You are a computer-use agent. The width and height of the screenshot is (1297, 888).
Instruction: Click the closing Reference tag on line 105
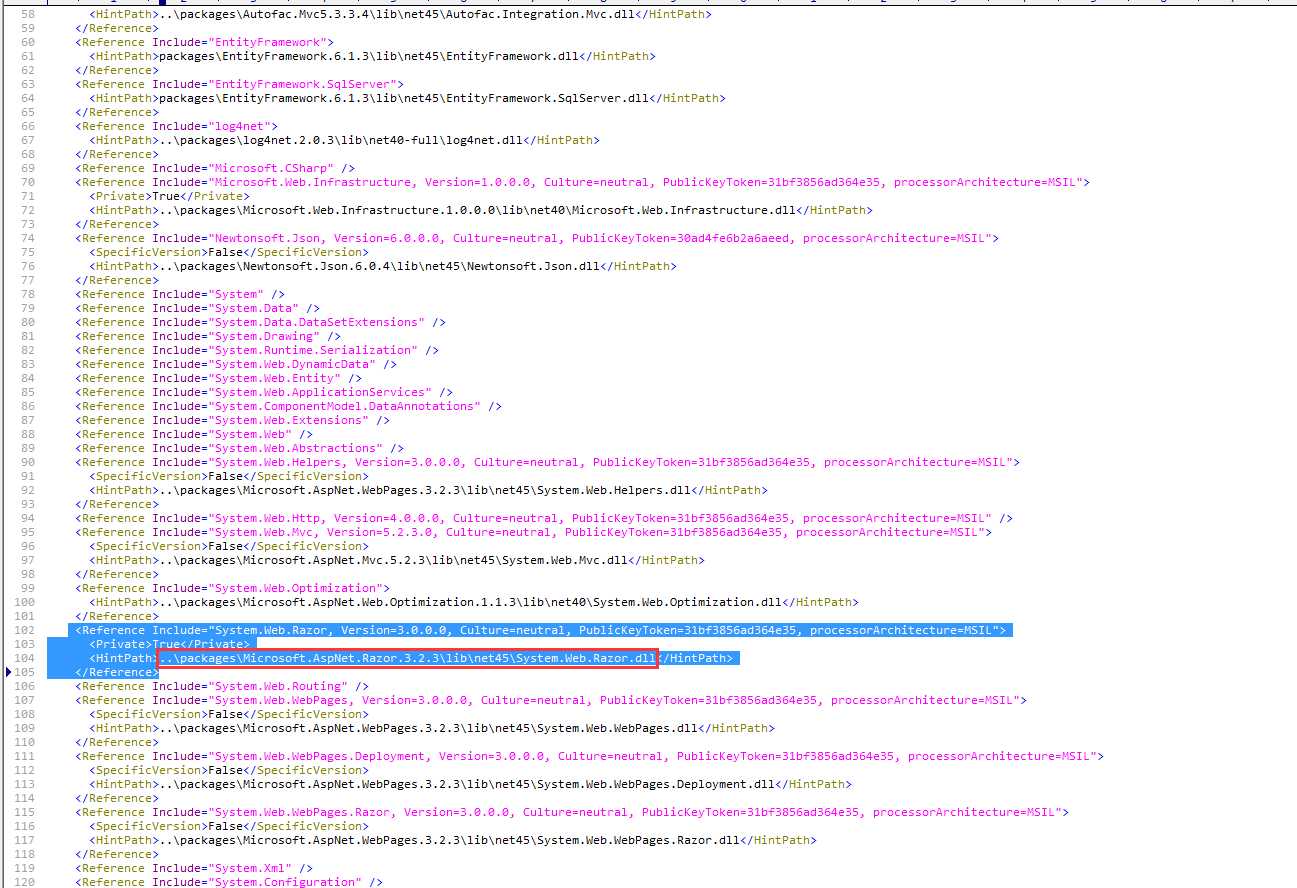[117, 672]
